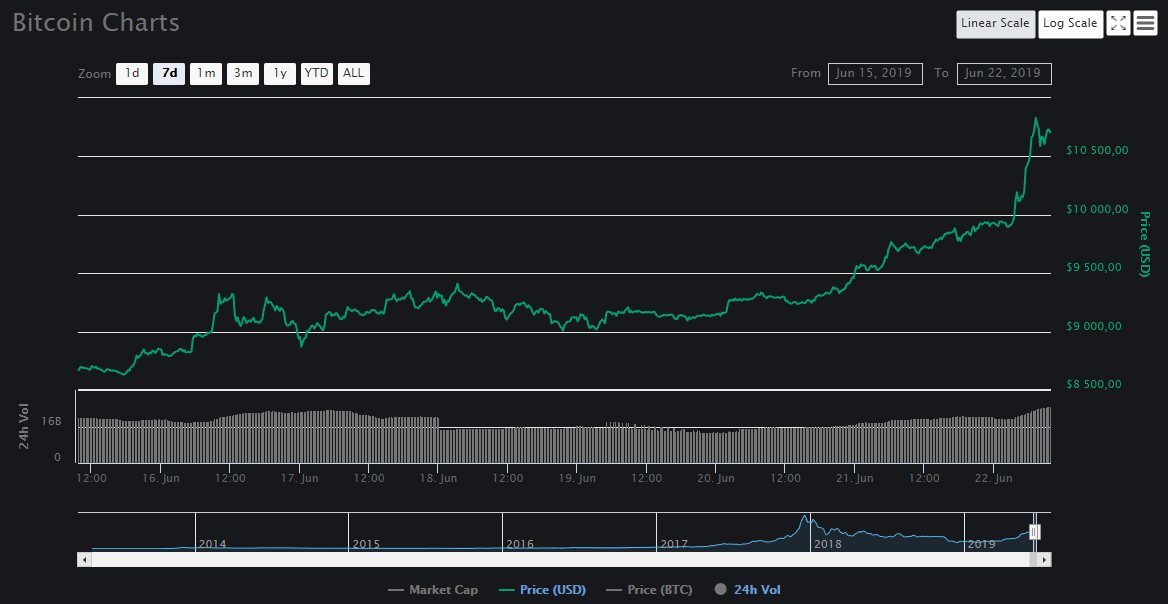Select the 1d zoom range
Screen dimensions: 1168x604
tap(132, 73)
